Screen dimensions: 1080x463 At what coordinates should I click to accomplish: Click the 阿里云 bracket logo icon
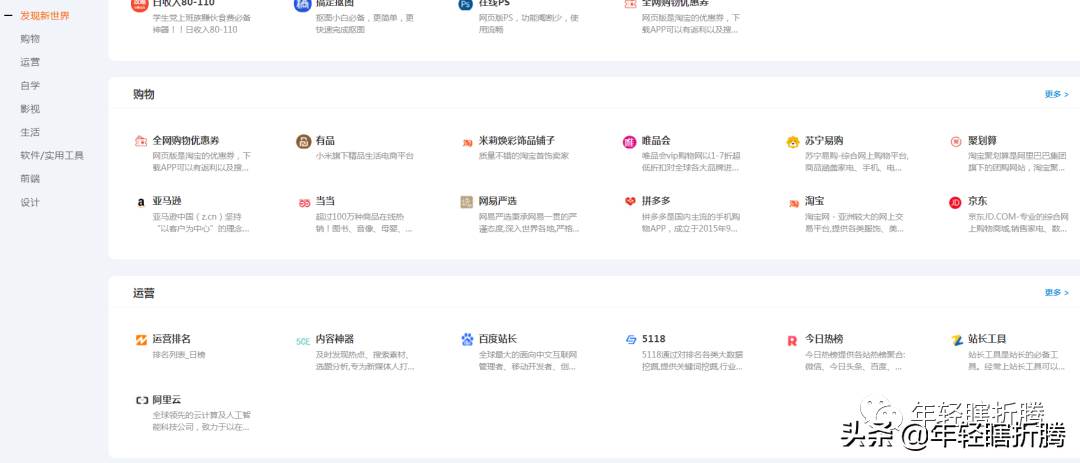tap(141, 400)
